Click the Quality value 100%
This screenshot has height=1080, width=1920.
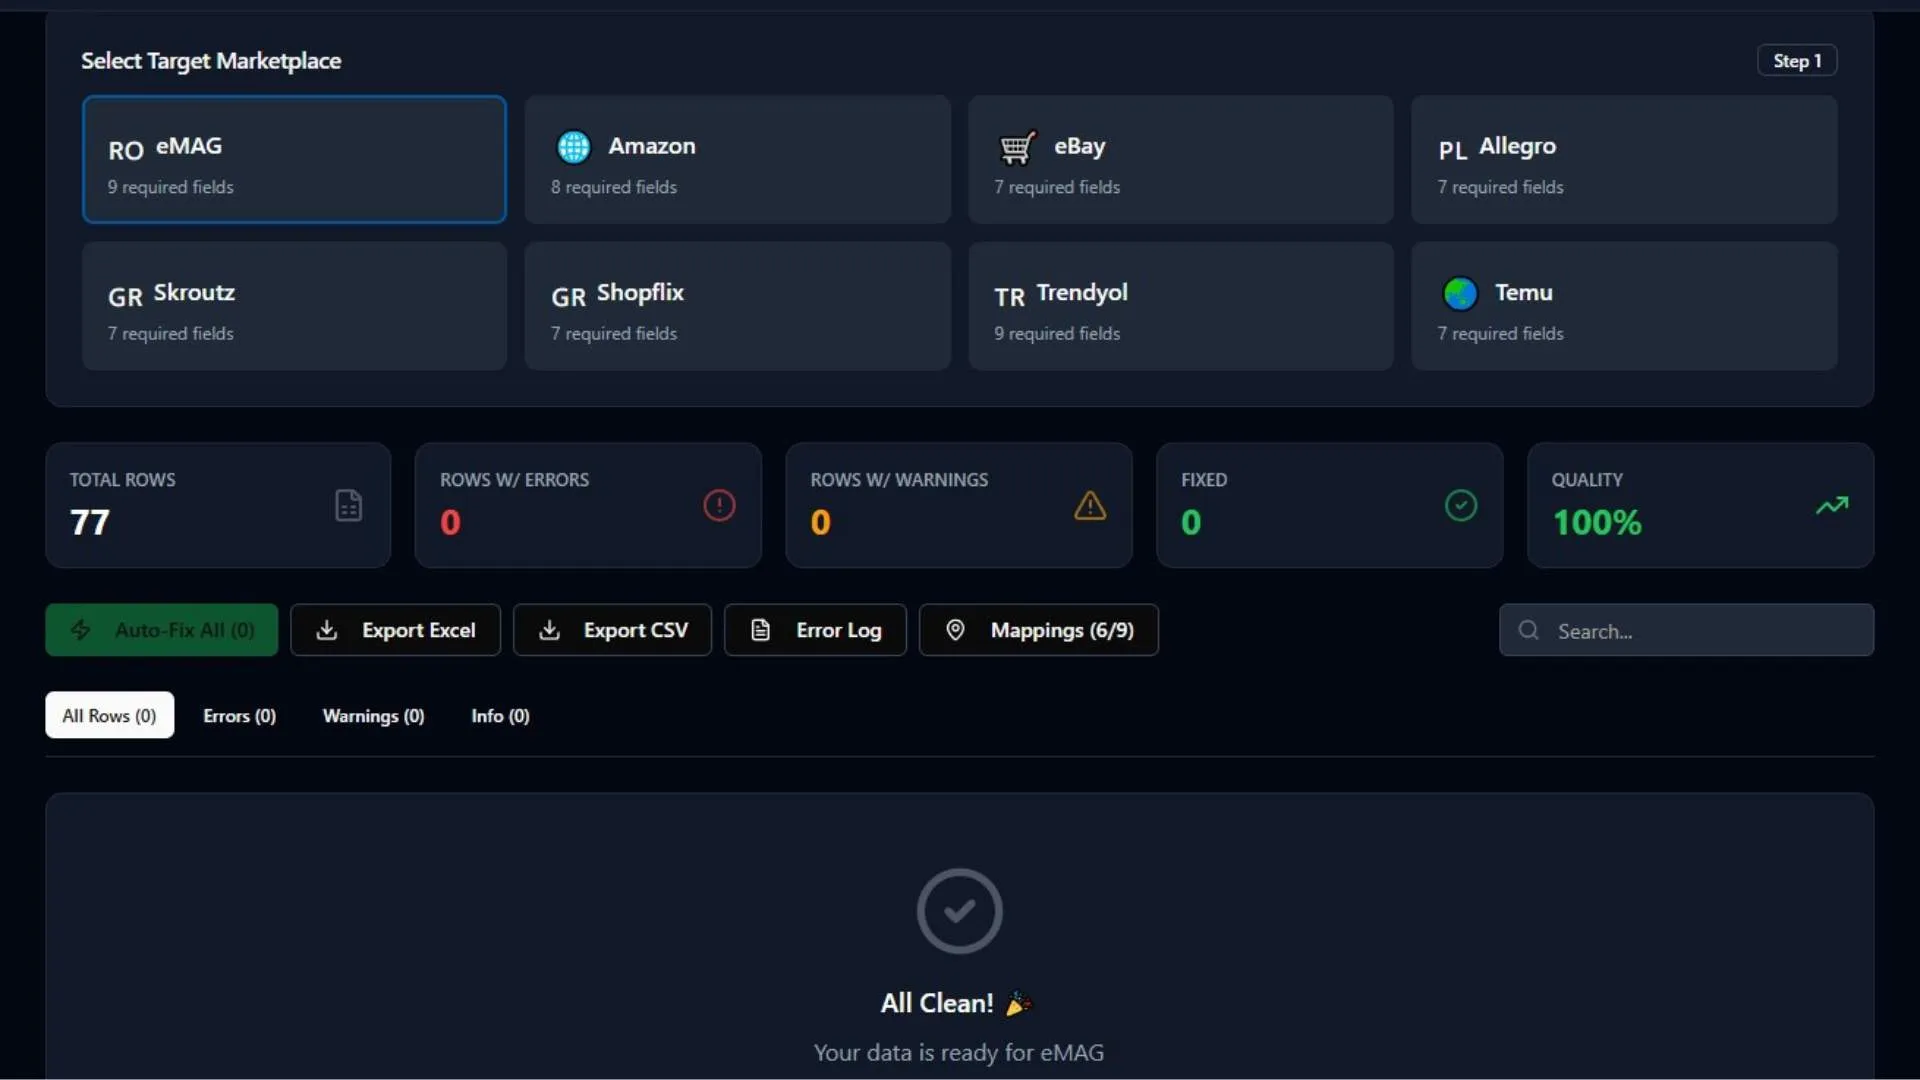[x=1597, y=522]
